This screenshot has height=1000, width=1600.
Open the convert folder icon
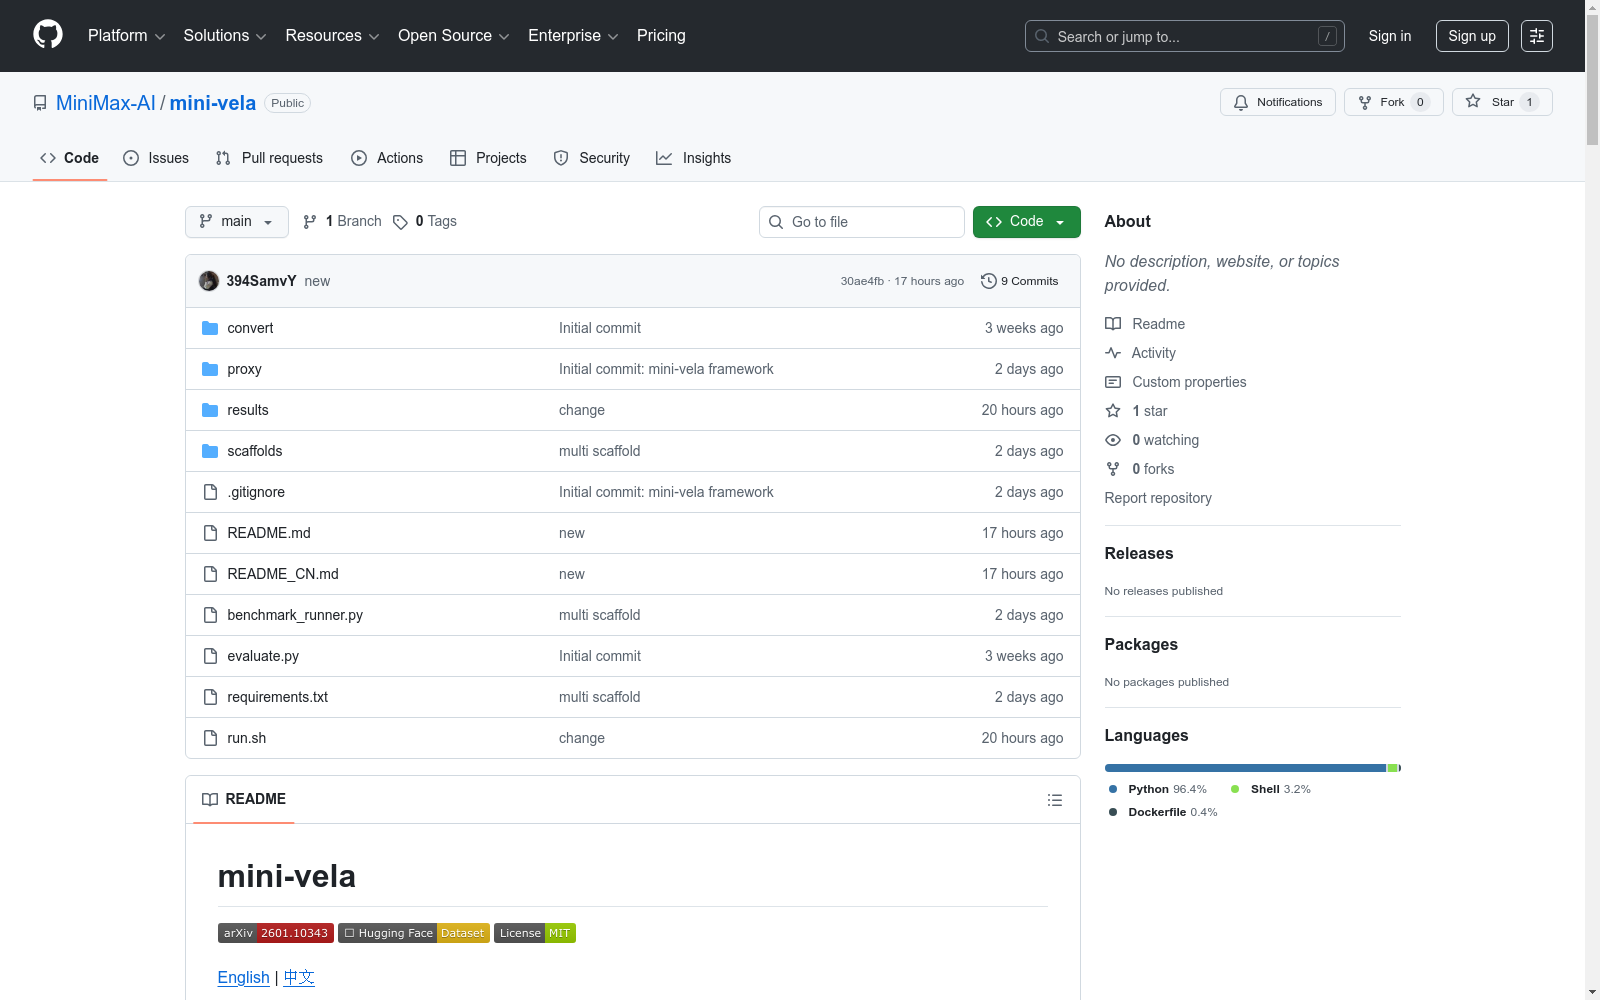click(210, 328)
